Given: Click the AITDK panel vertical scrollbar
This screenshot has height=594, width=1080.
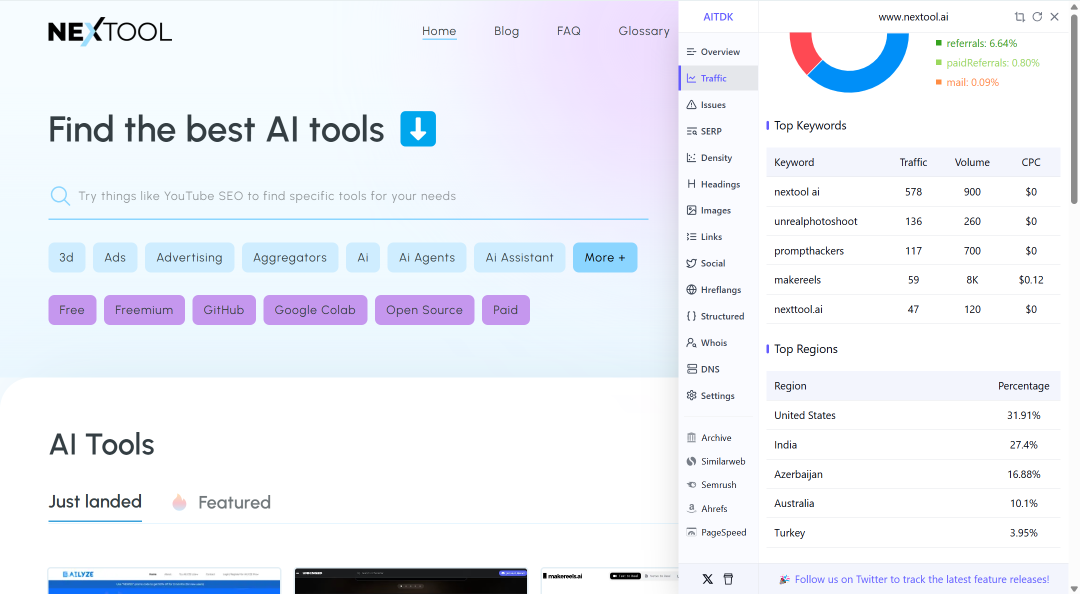Looking at the screenshot, I should coord(1074,110).
